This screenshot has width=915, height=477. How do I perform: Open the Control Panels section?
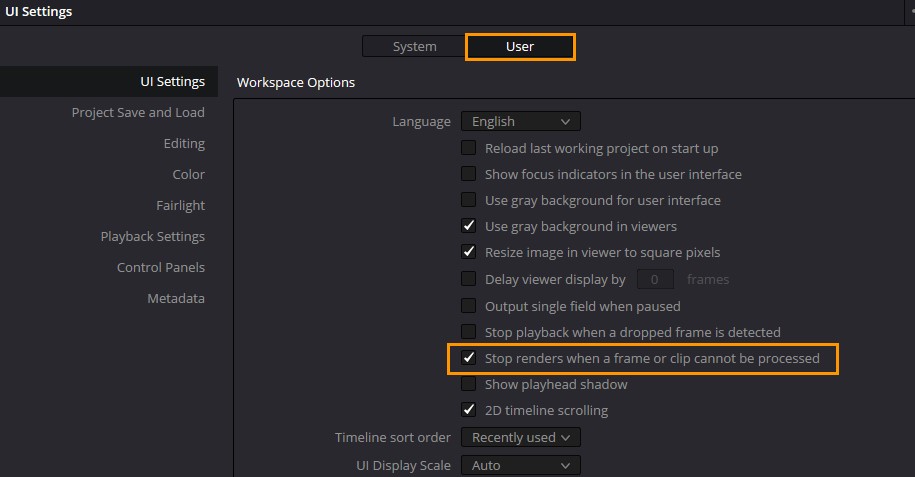(x=160, y=267)
